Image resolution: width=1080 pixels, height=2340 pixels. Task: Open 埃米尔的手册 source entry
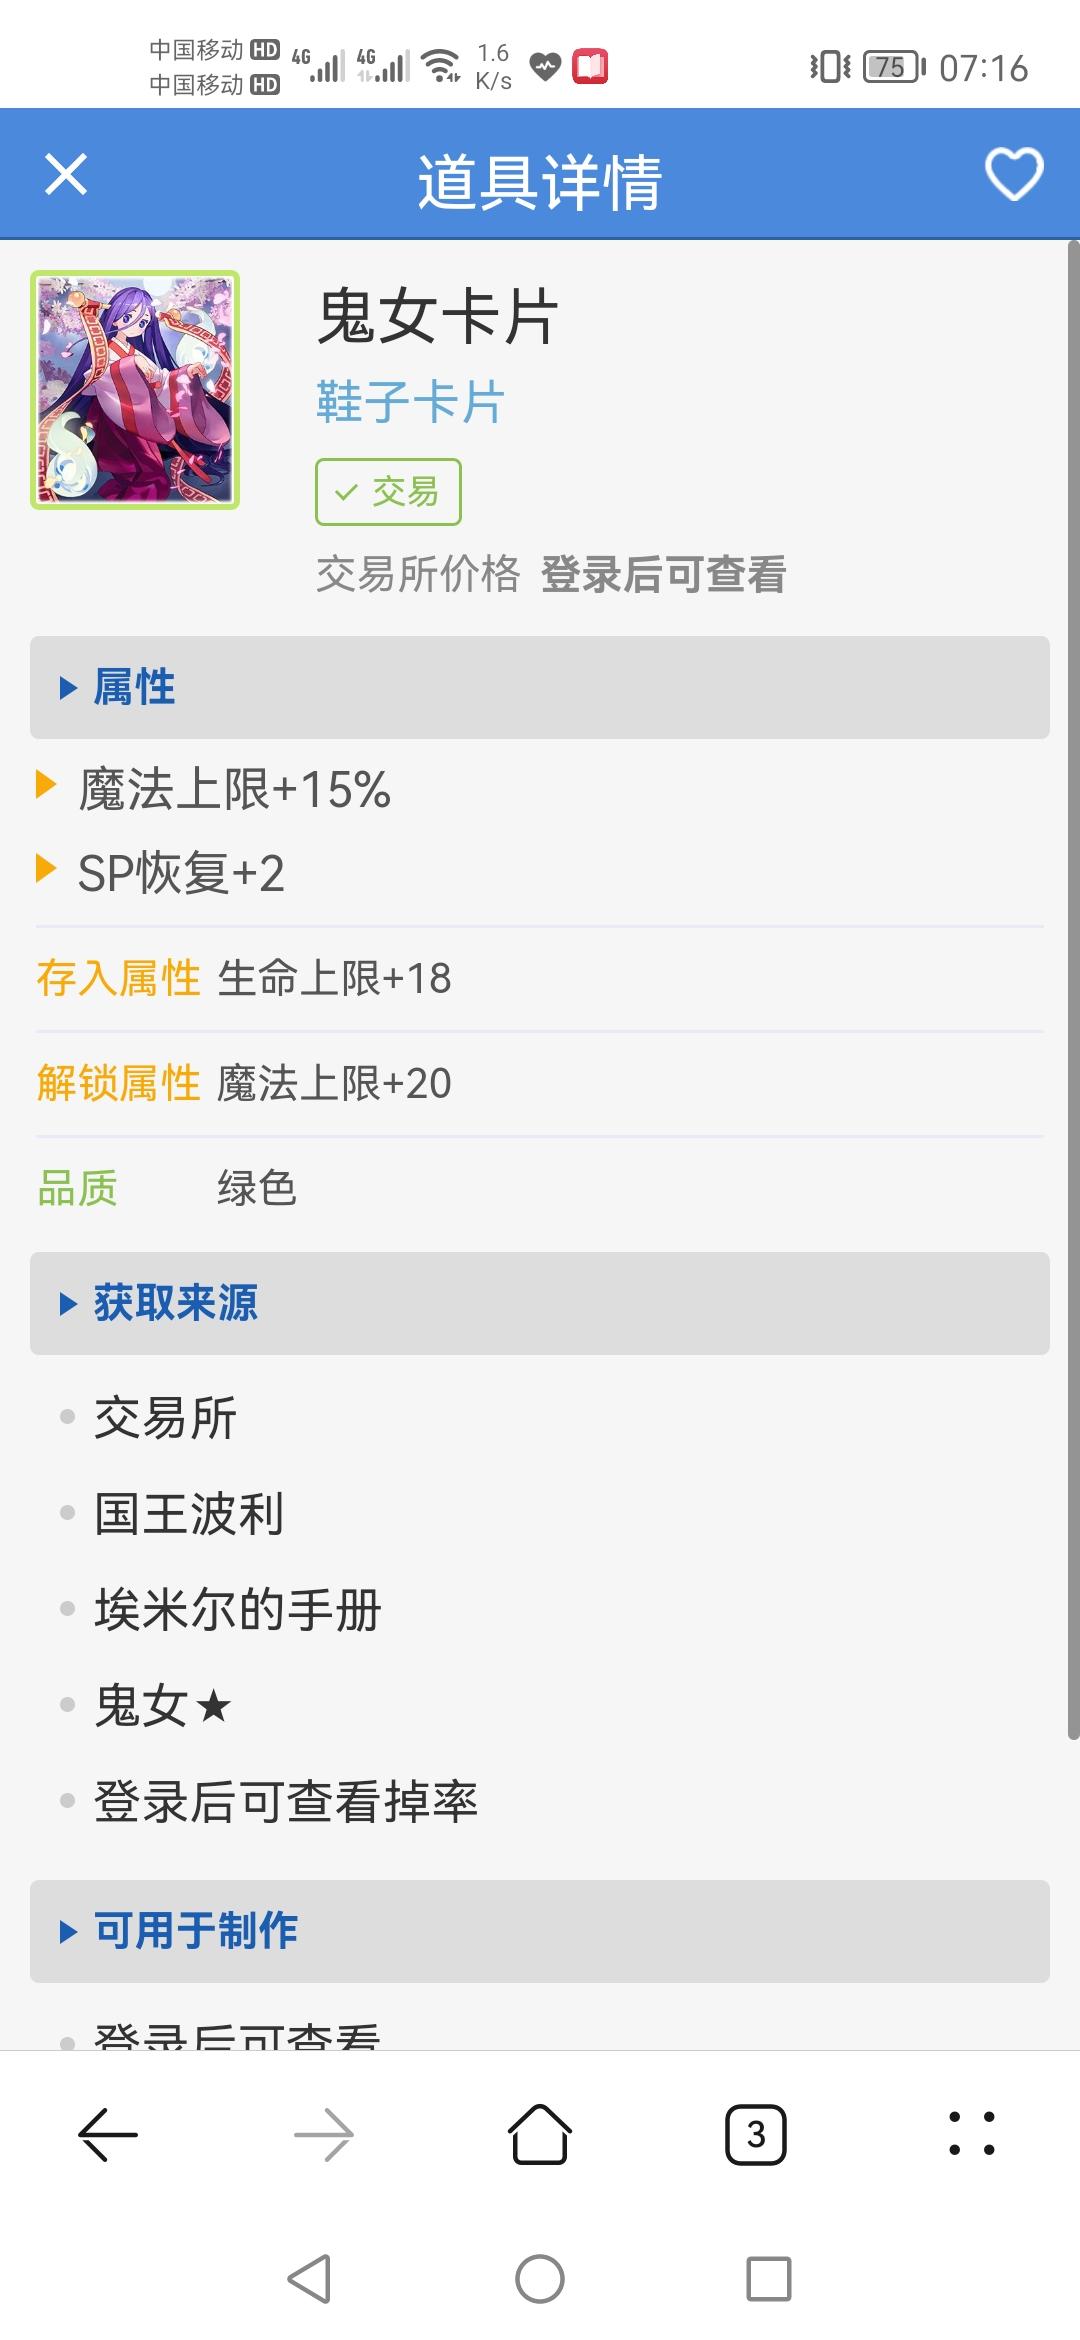pyautogui.click(x=238, y=1610)
